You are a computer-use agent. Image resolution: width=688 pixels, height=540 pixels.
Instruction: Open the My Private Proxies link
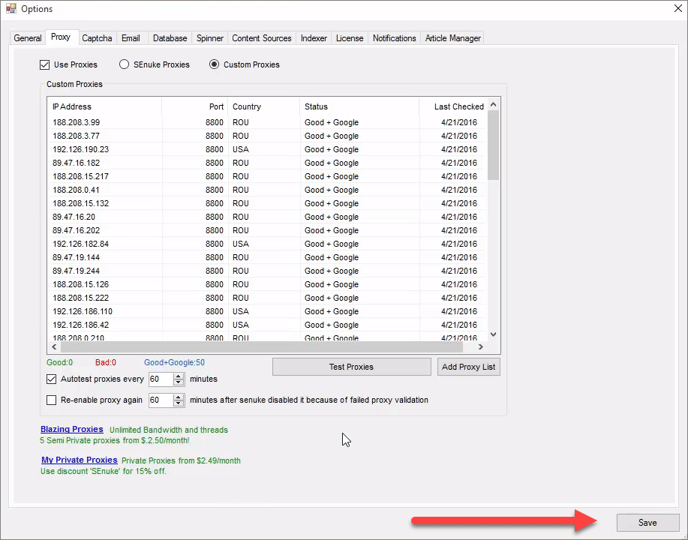tap(79, 460)
